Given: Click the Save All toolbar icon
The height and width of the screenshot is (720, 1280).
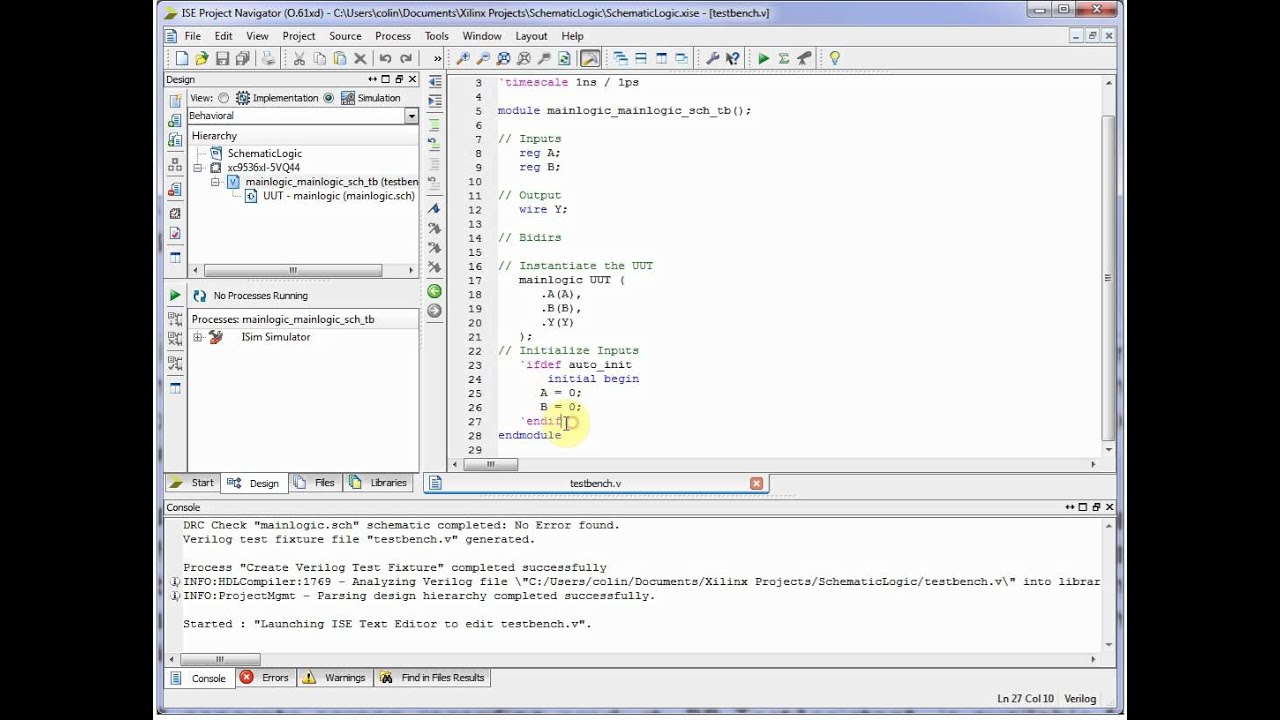Looking at the screenshot, I should [x=242, y=59].
